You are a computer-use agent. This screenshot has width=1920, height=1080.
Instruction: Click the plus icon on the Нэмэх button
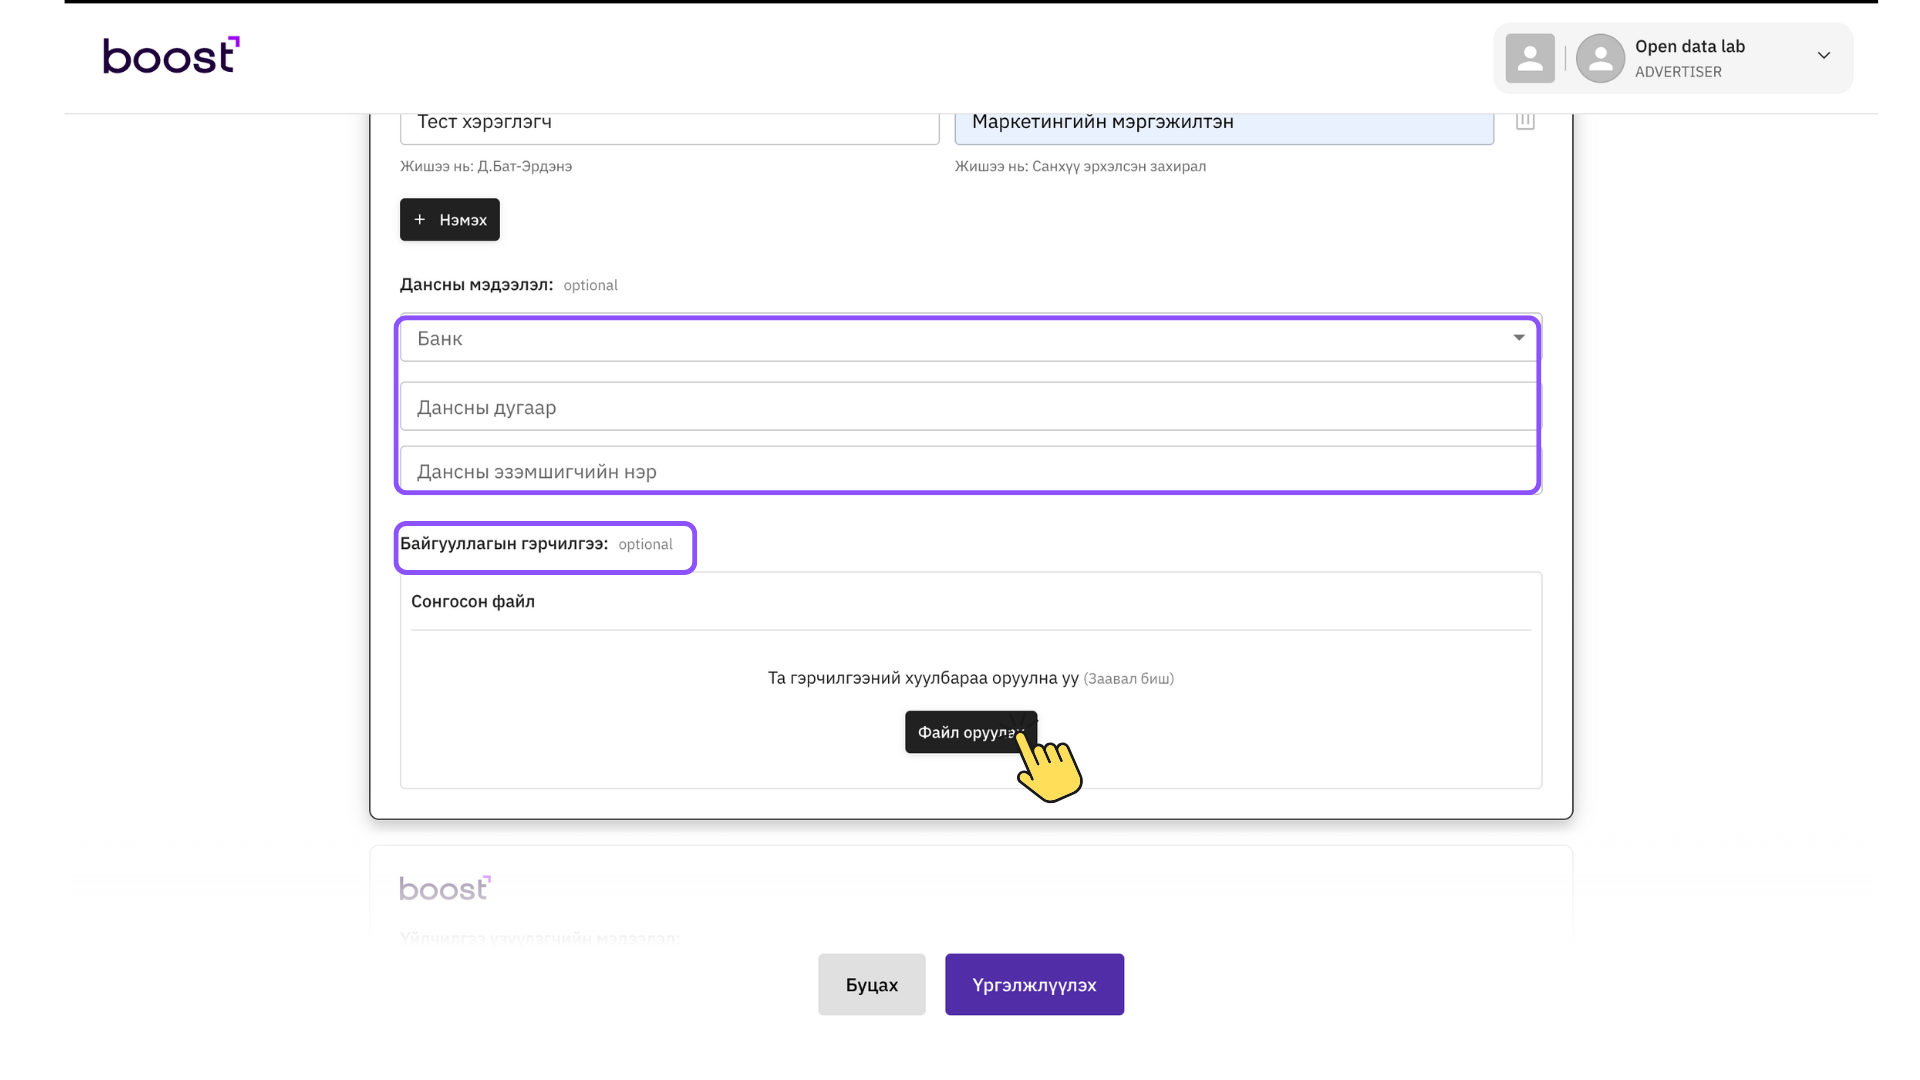(x=420, y=219)
